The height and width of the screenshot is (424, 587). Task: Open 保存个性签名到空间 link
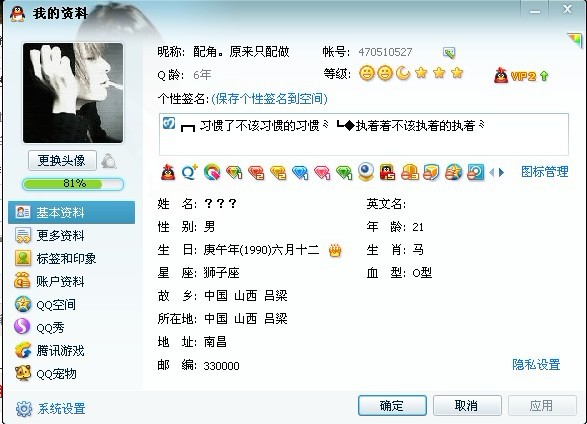269,99
